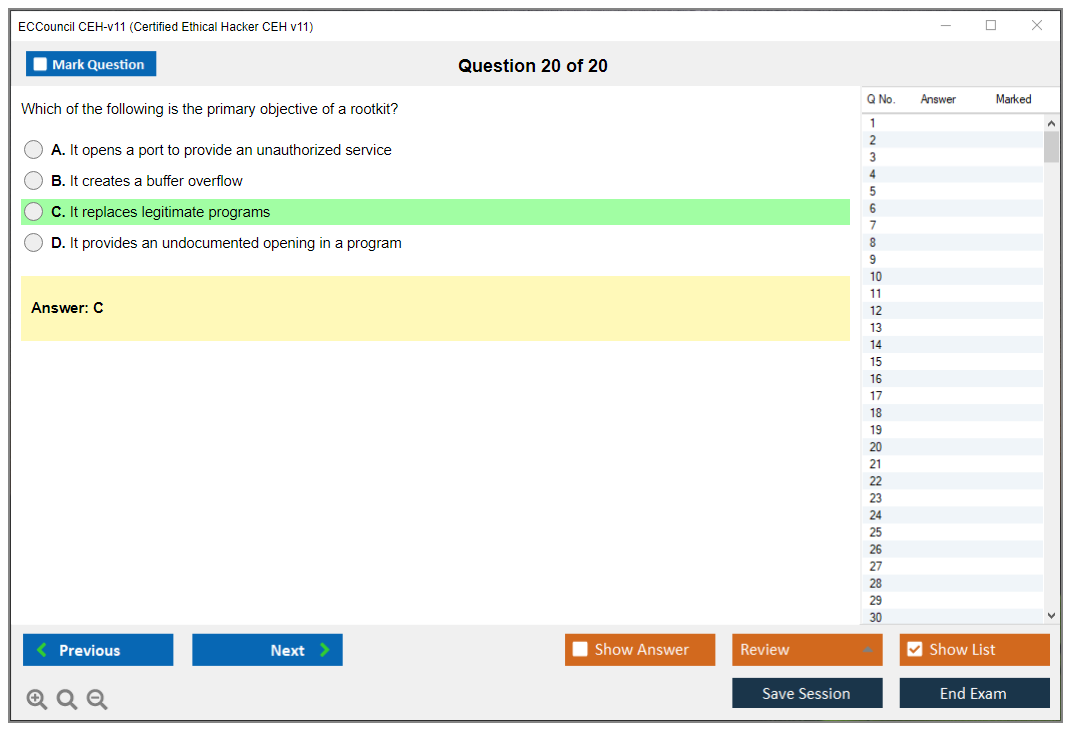Click the zoom in magnifier icon
This screenshot has height=735, width=1075.
click(x=37, y=699)
